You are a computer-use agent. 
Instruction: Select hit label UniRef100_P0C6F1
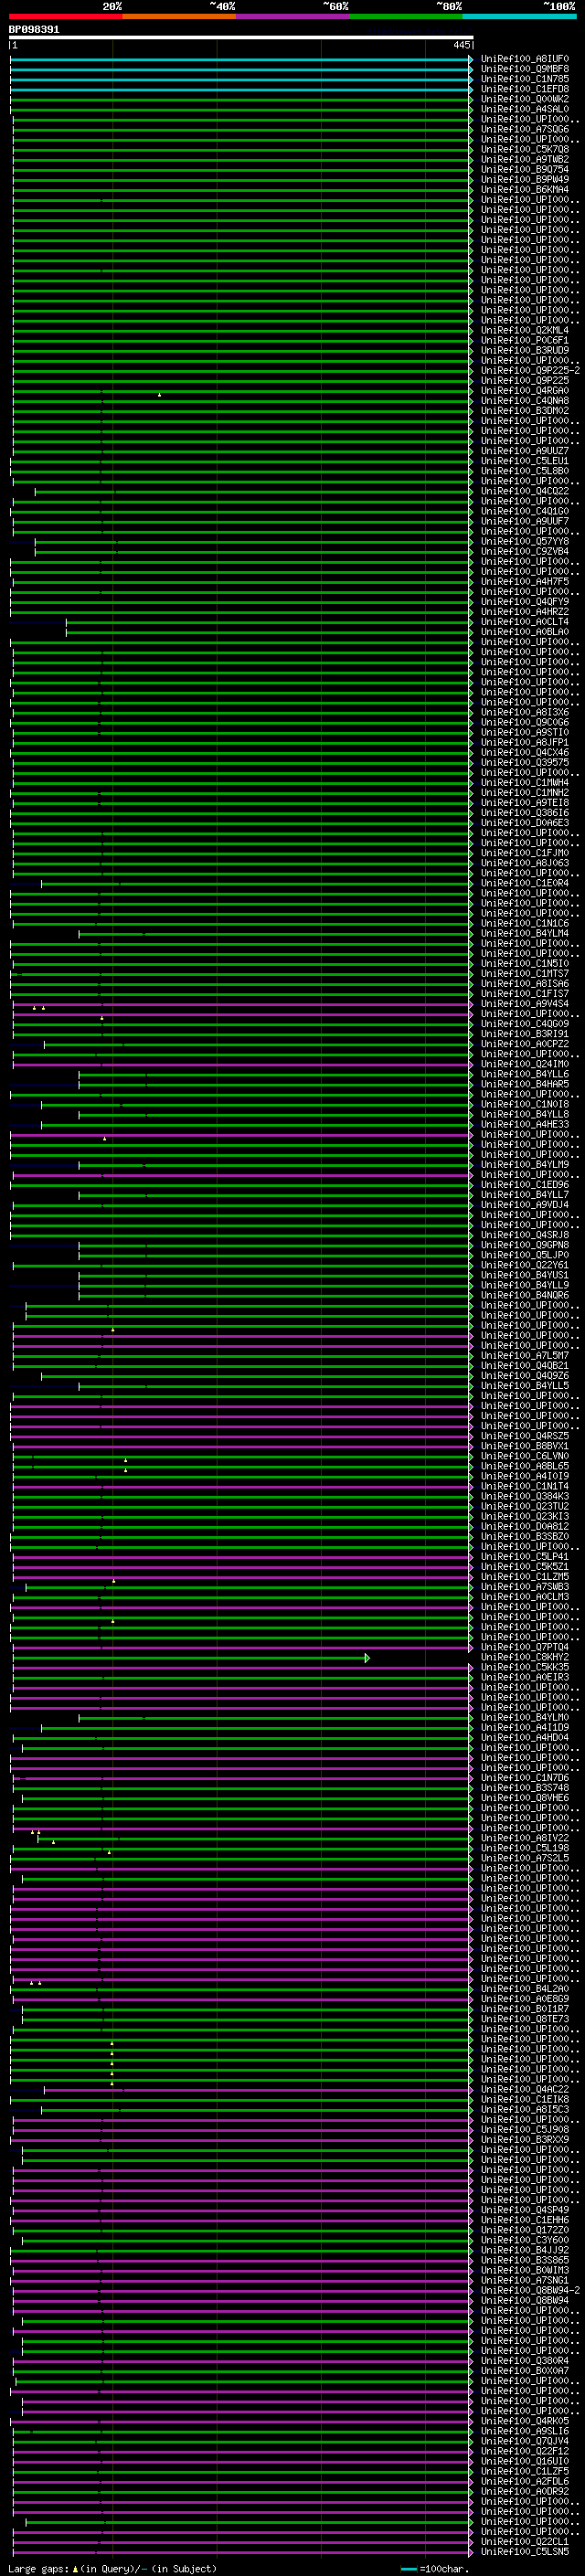click(525, 340)
